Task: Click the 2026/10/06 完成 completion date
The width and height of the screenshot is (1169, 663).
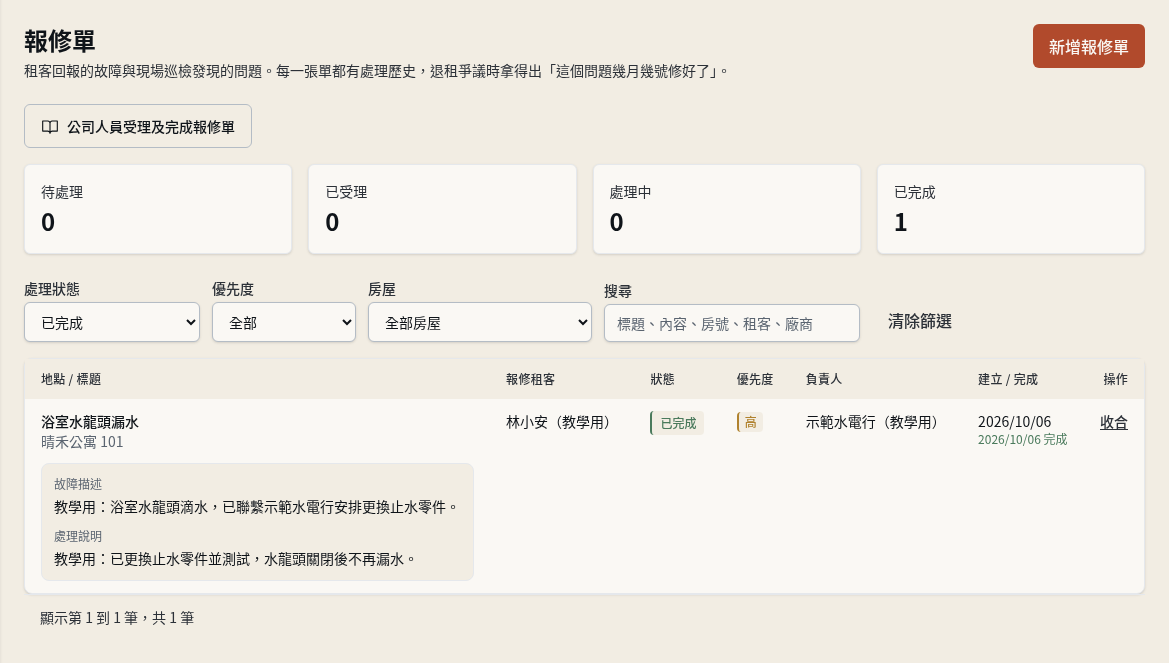Action: point(1022,440)
